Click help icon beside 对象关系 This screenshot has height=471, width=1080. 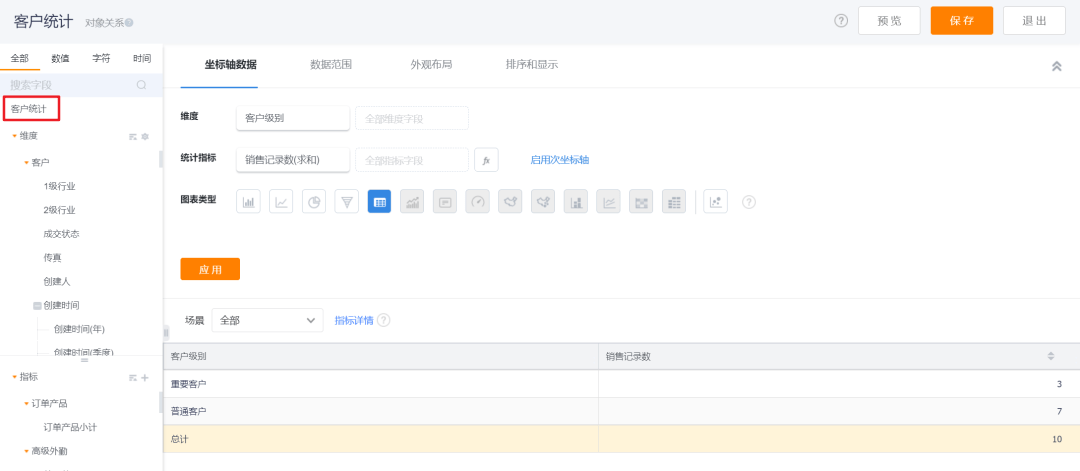click(x=129, y=23)
